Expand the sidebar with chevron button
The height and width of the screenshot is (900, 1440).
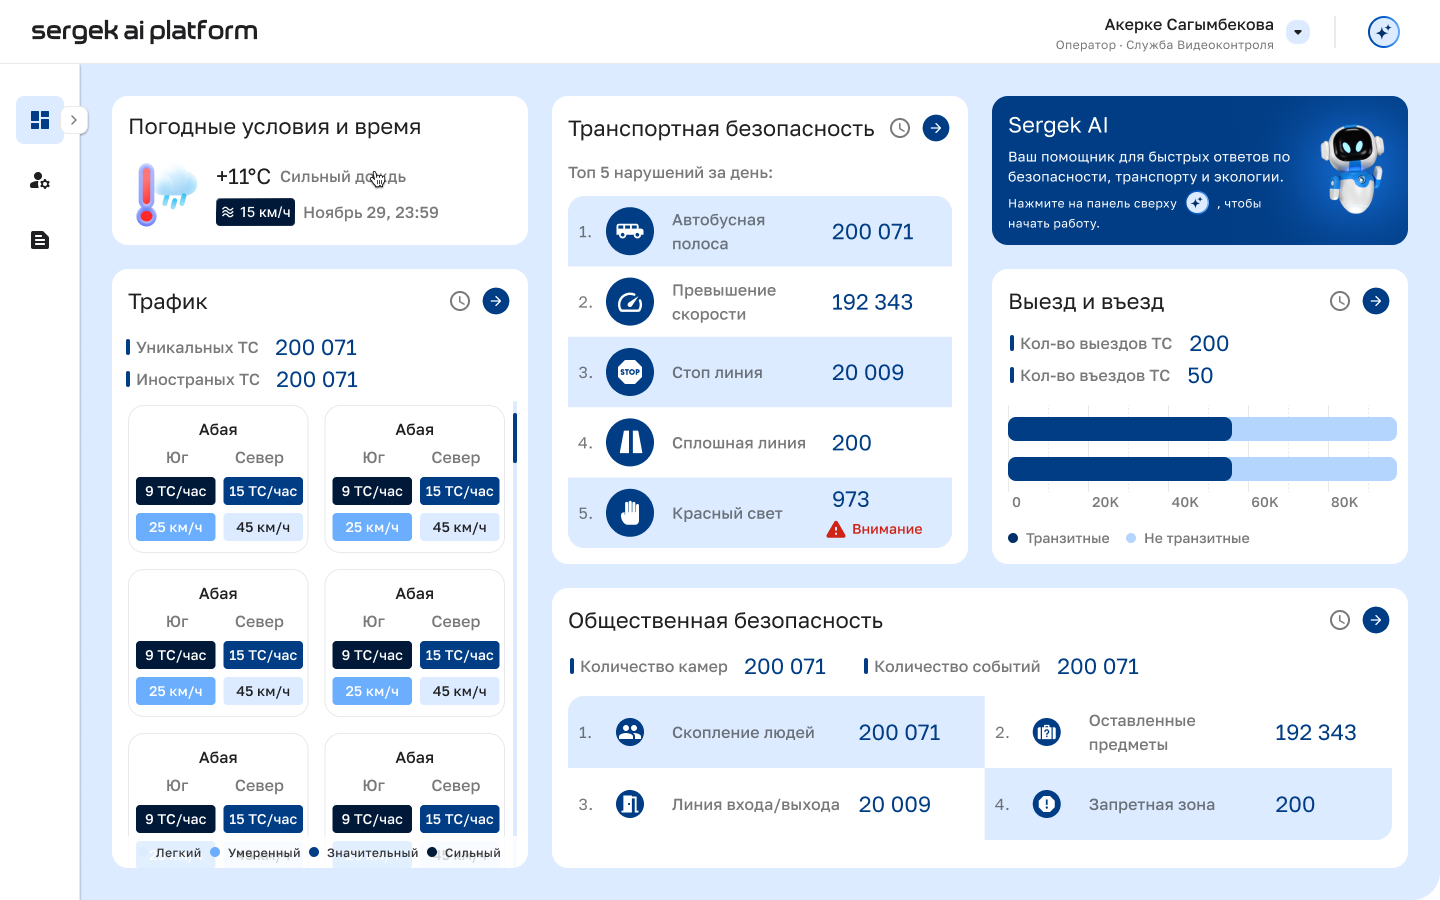pyautogui.click(x=74, y=120)
